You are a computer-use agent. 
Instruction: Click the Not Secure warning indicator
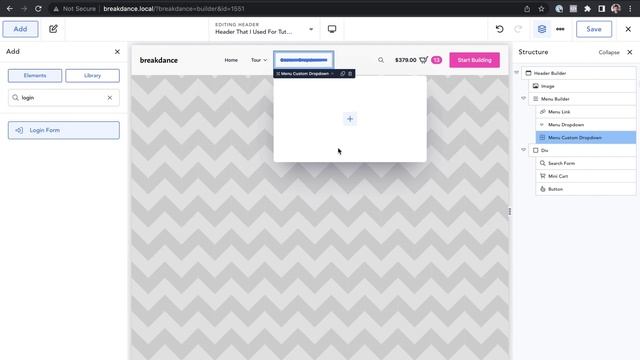pyautogui.click(x=74, y=9)
